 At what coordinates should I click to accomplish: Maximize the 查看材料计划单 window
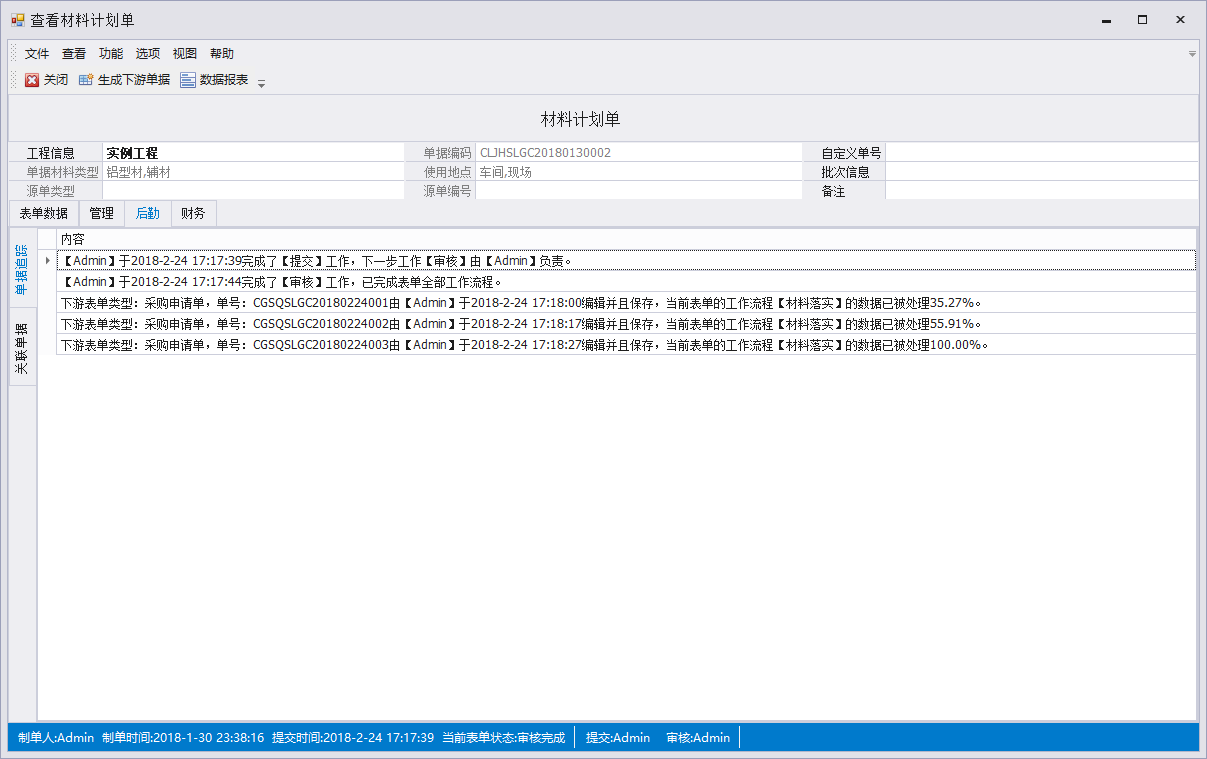click(1142, 20)
